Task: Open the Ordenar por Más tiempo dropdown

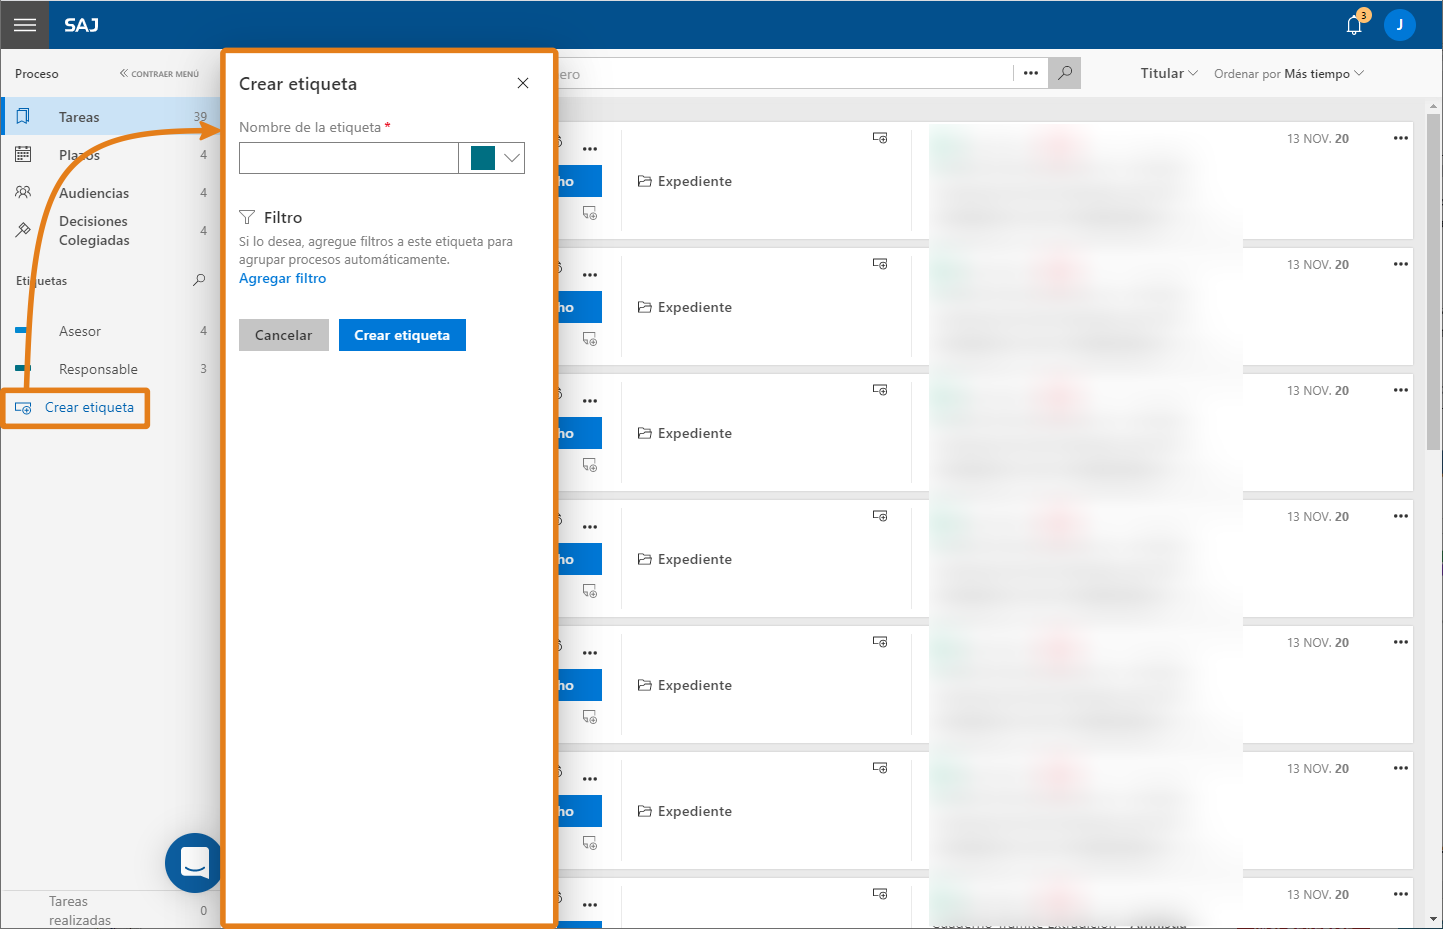Action: coord(1288,74)
